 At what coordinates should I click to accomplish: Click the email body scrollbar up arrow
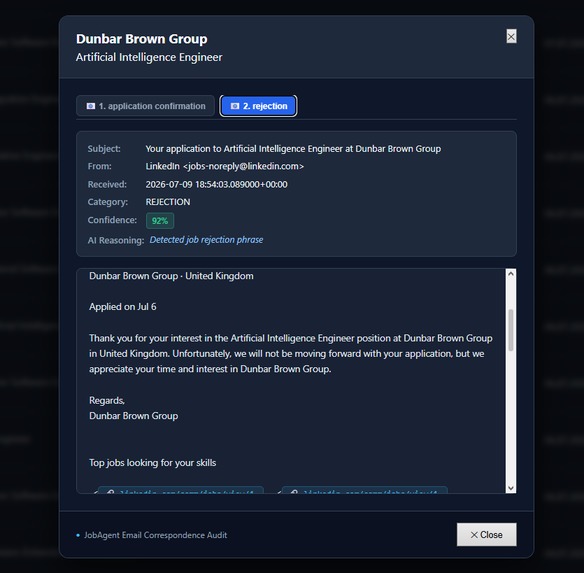click(511, 274)
